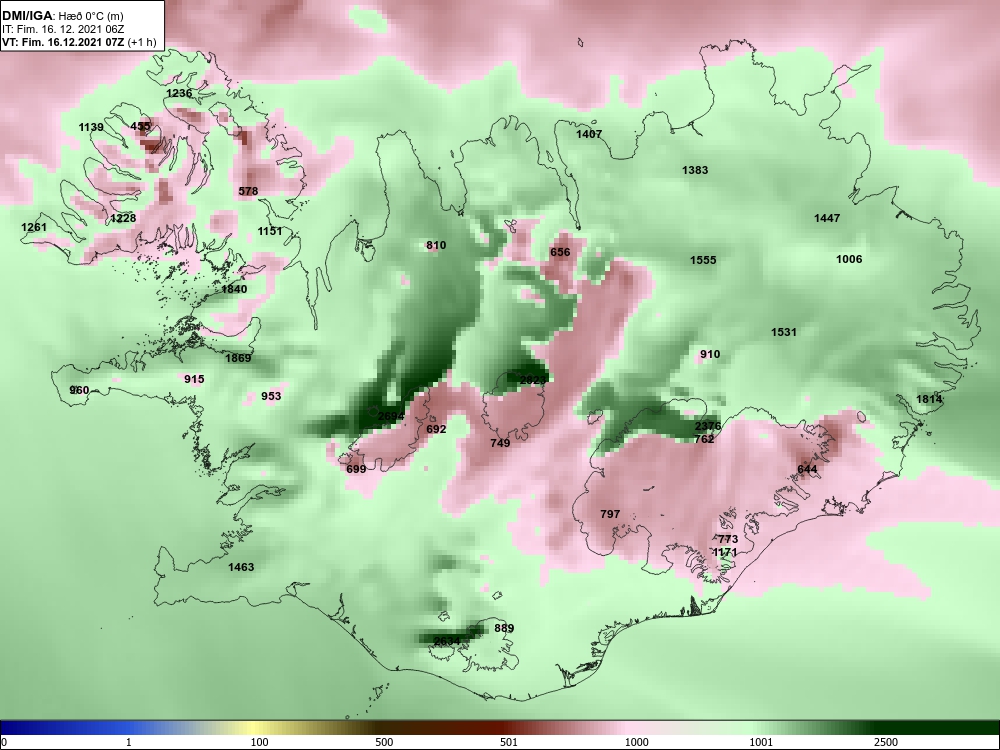Click the map value 910
The height and width of the screenshot is (750, 1000).
tap(710, 354)
